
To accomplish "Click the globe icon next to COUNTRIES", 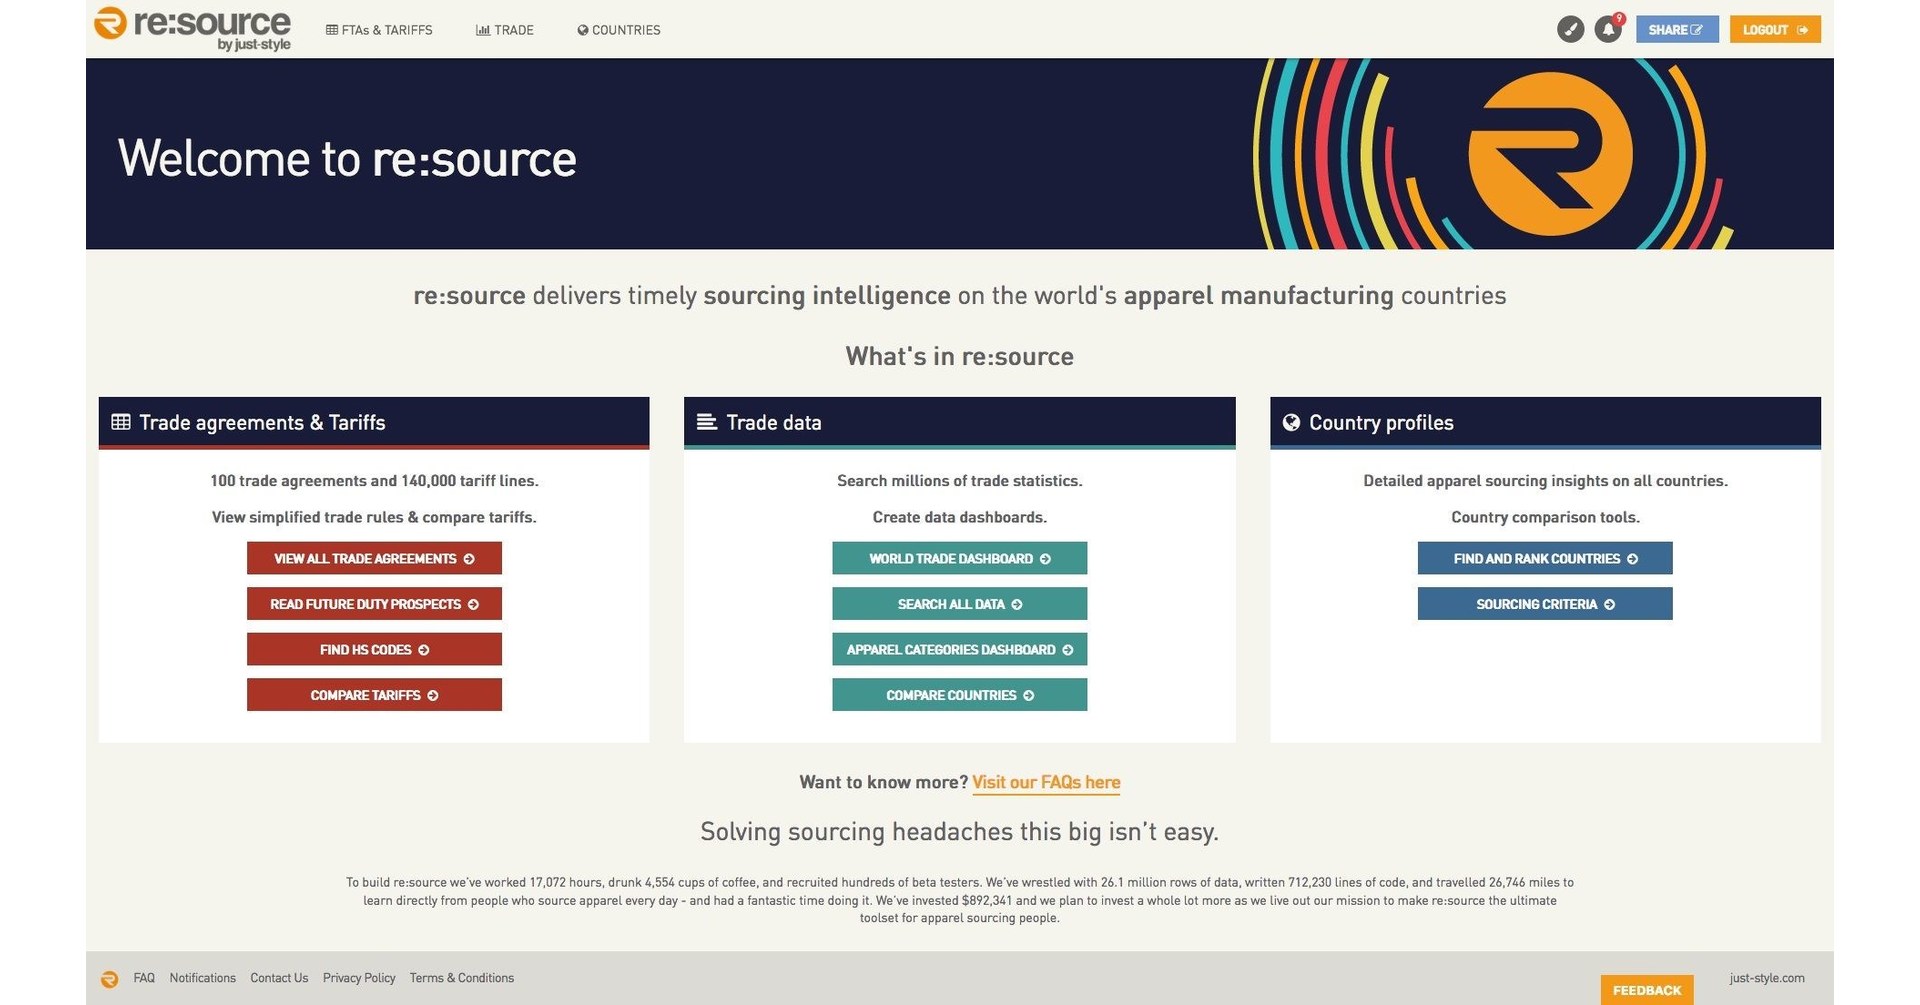I will click(x=581, y=29).
